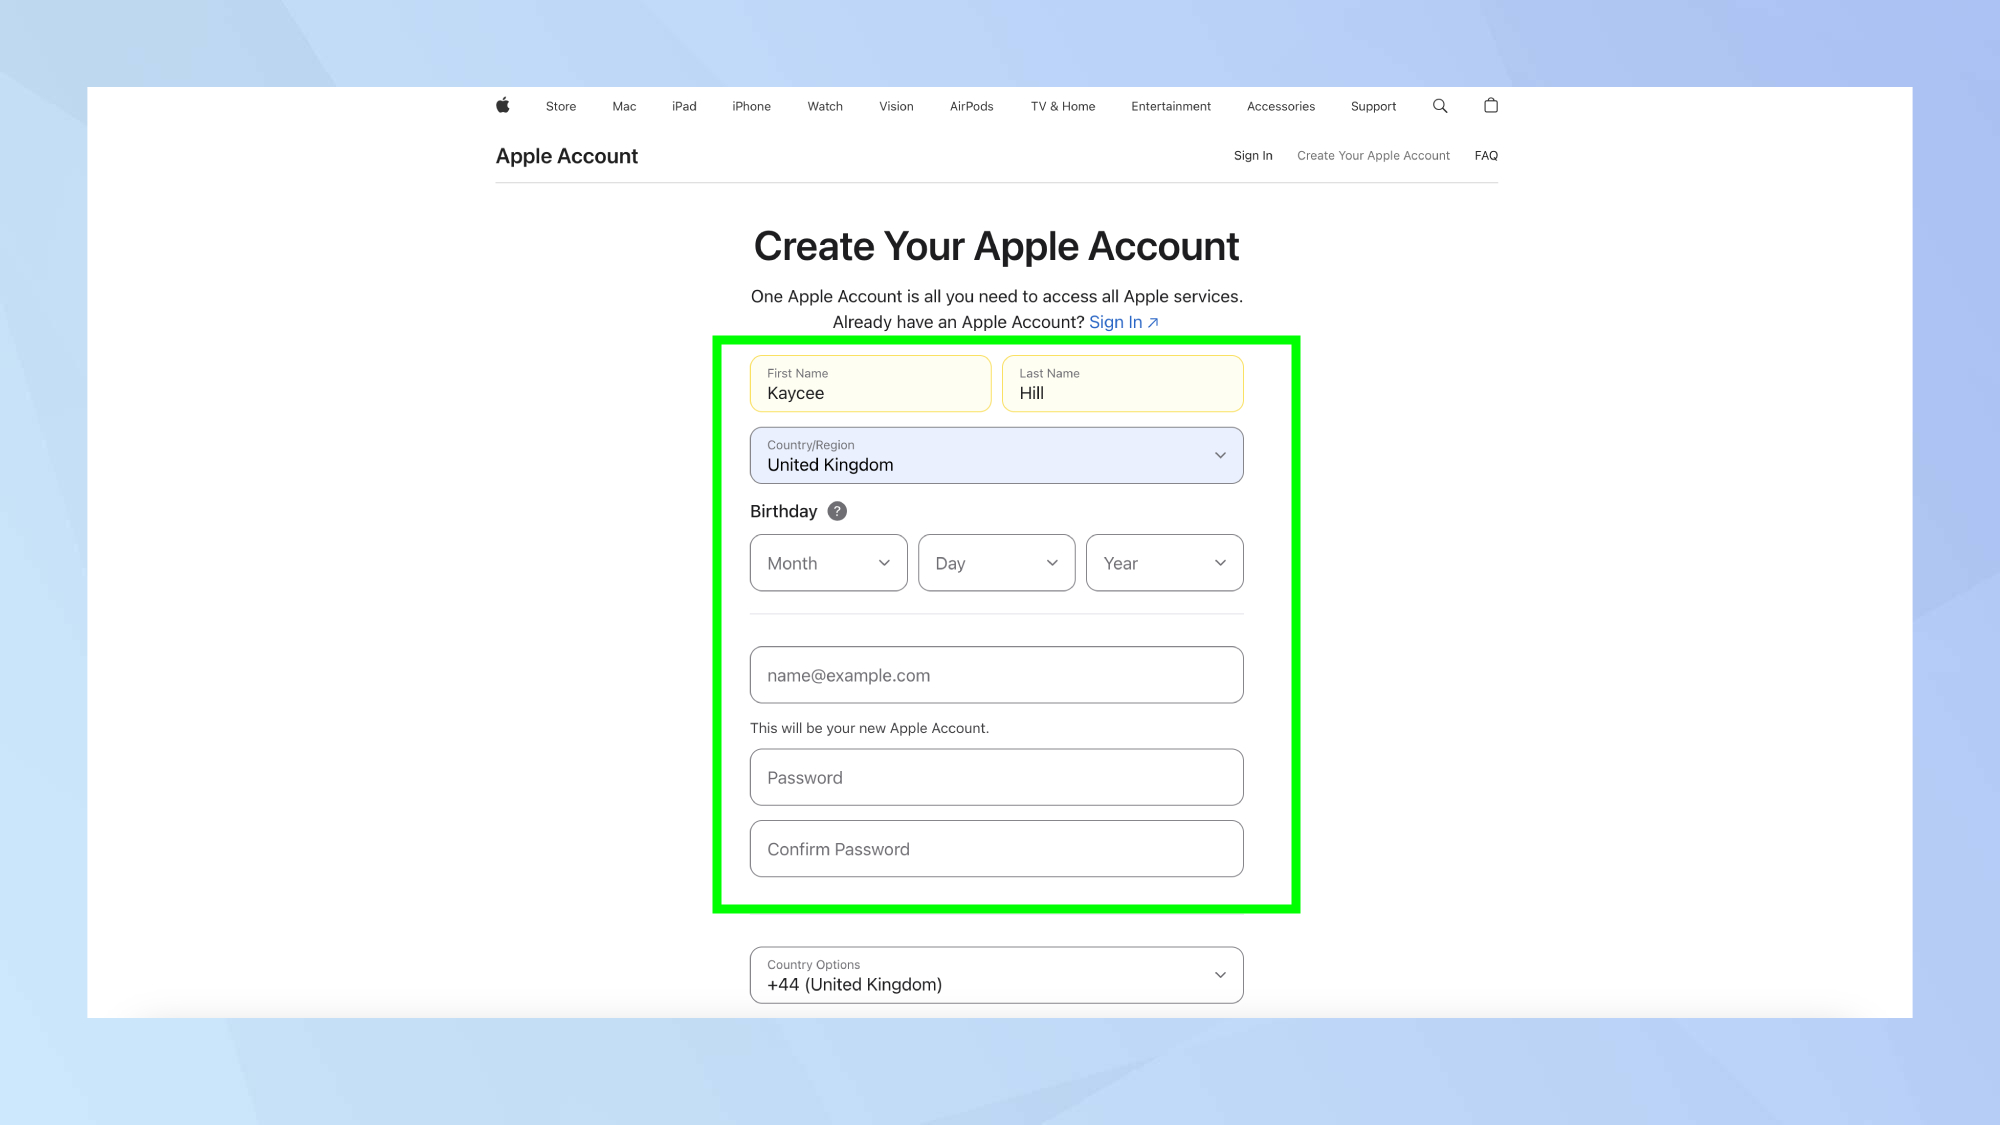The width and height of the screenshot is (2000, 1125).
Task: Click the FAQ link in the header
Action: pos(1486,156)
